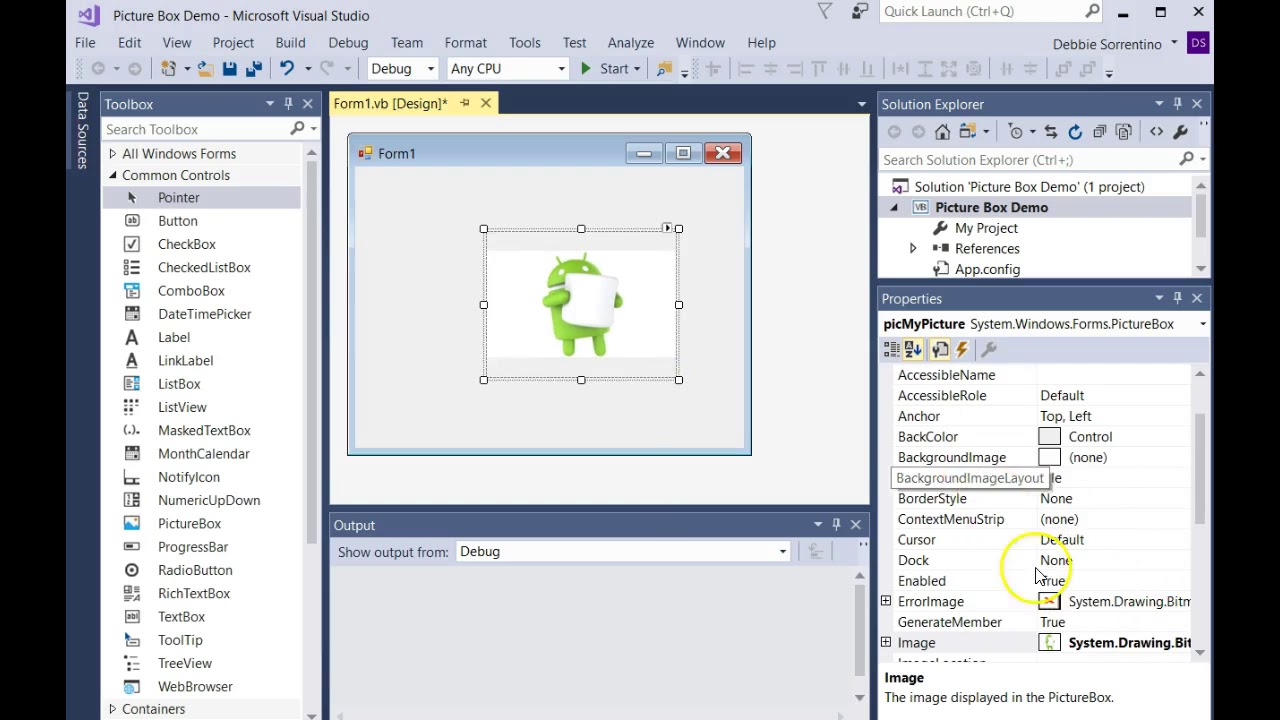
Task: Open the Tools menu
Action: pos(525,43)
